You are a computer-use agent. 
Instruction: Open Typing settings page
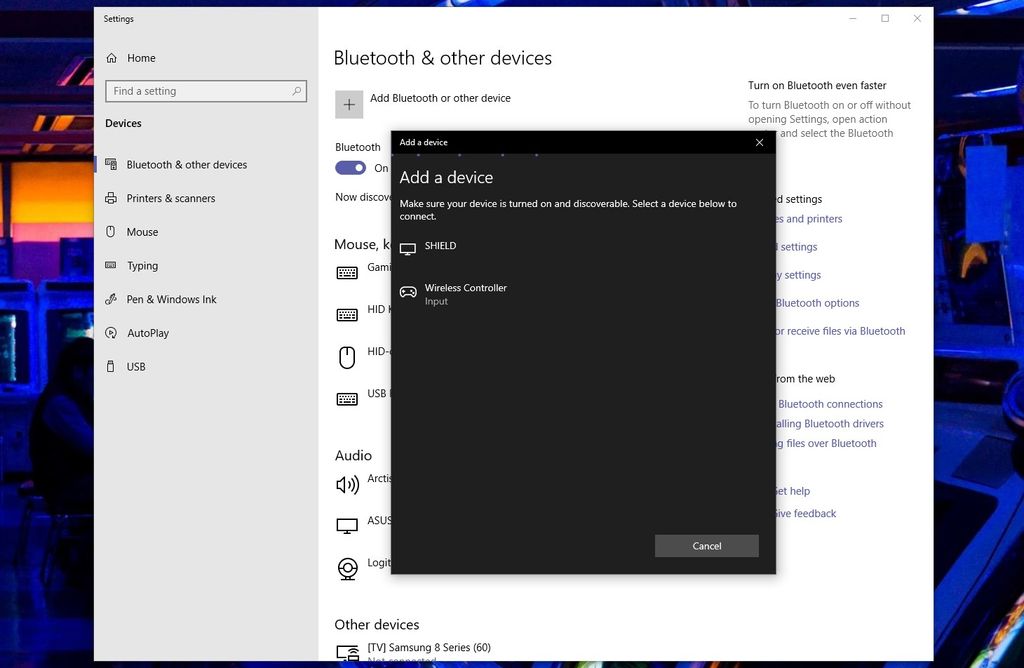142,266
